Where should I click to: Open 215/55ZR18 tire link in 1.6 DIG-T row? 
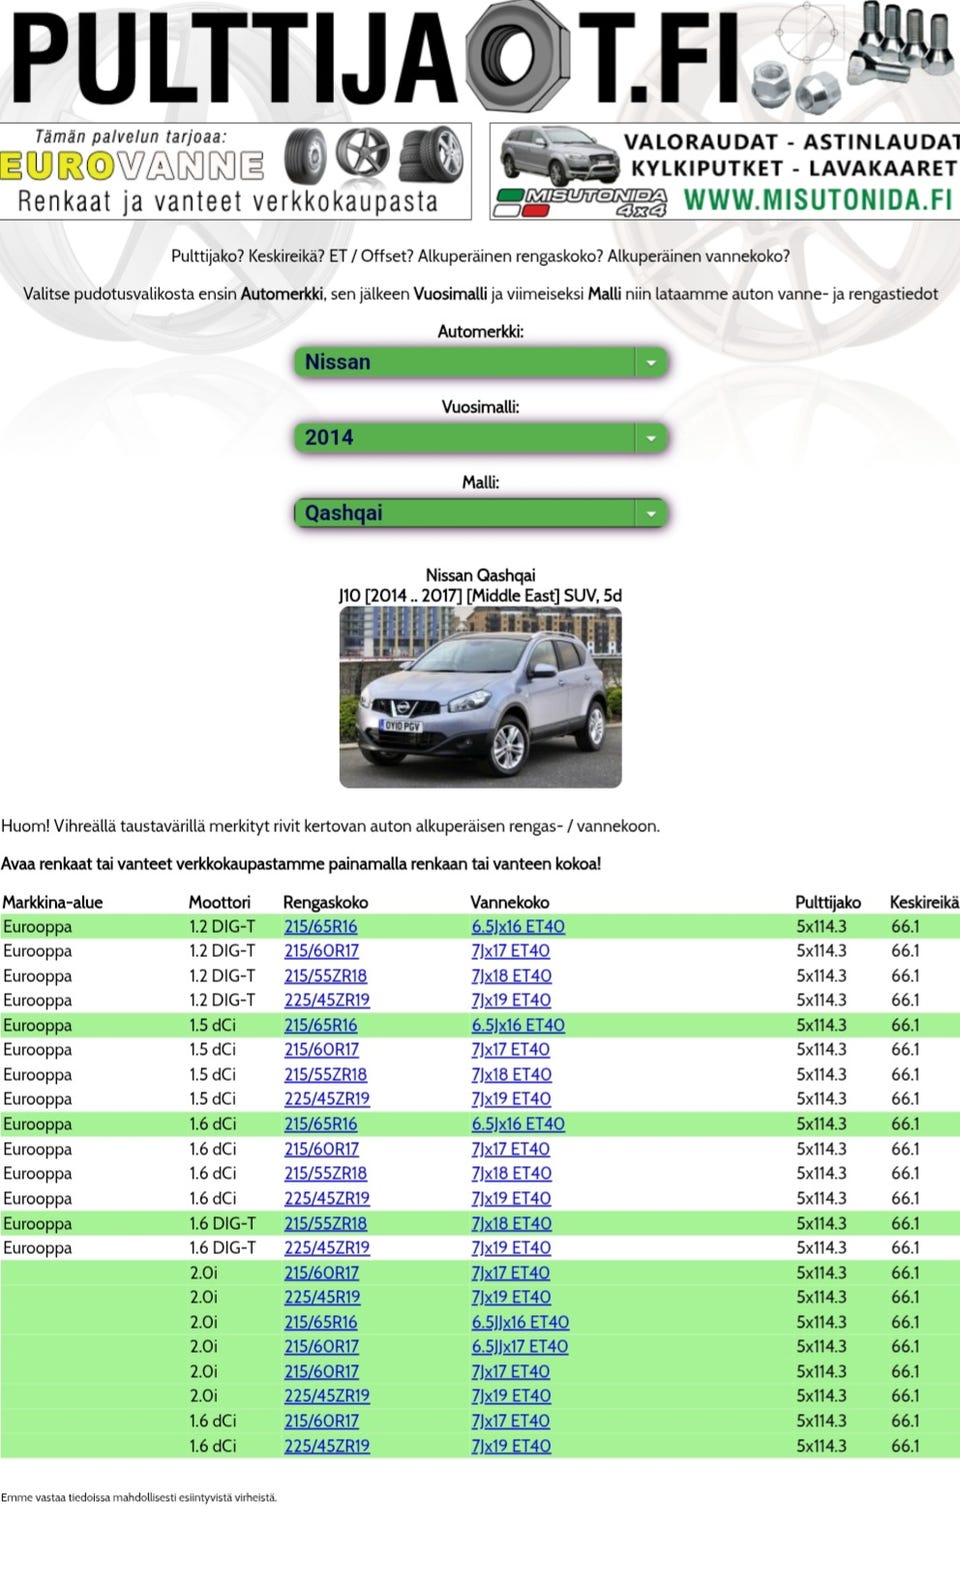(325, 1223)
